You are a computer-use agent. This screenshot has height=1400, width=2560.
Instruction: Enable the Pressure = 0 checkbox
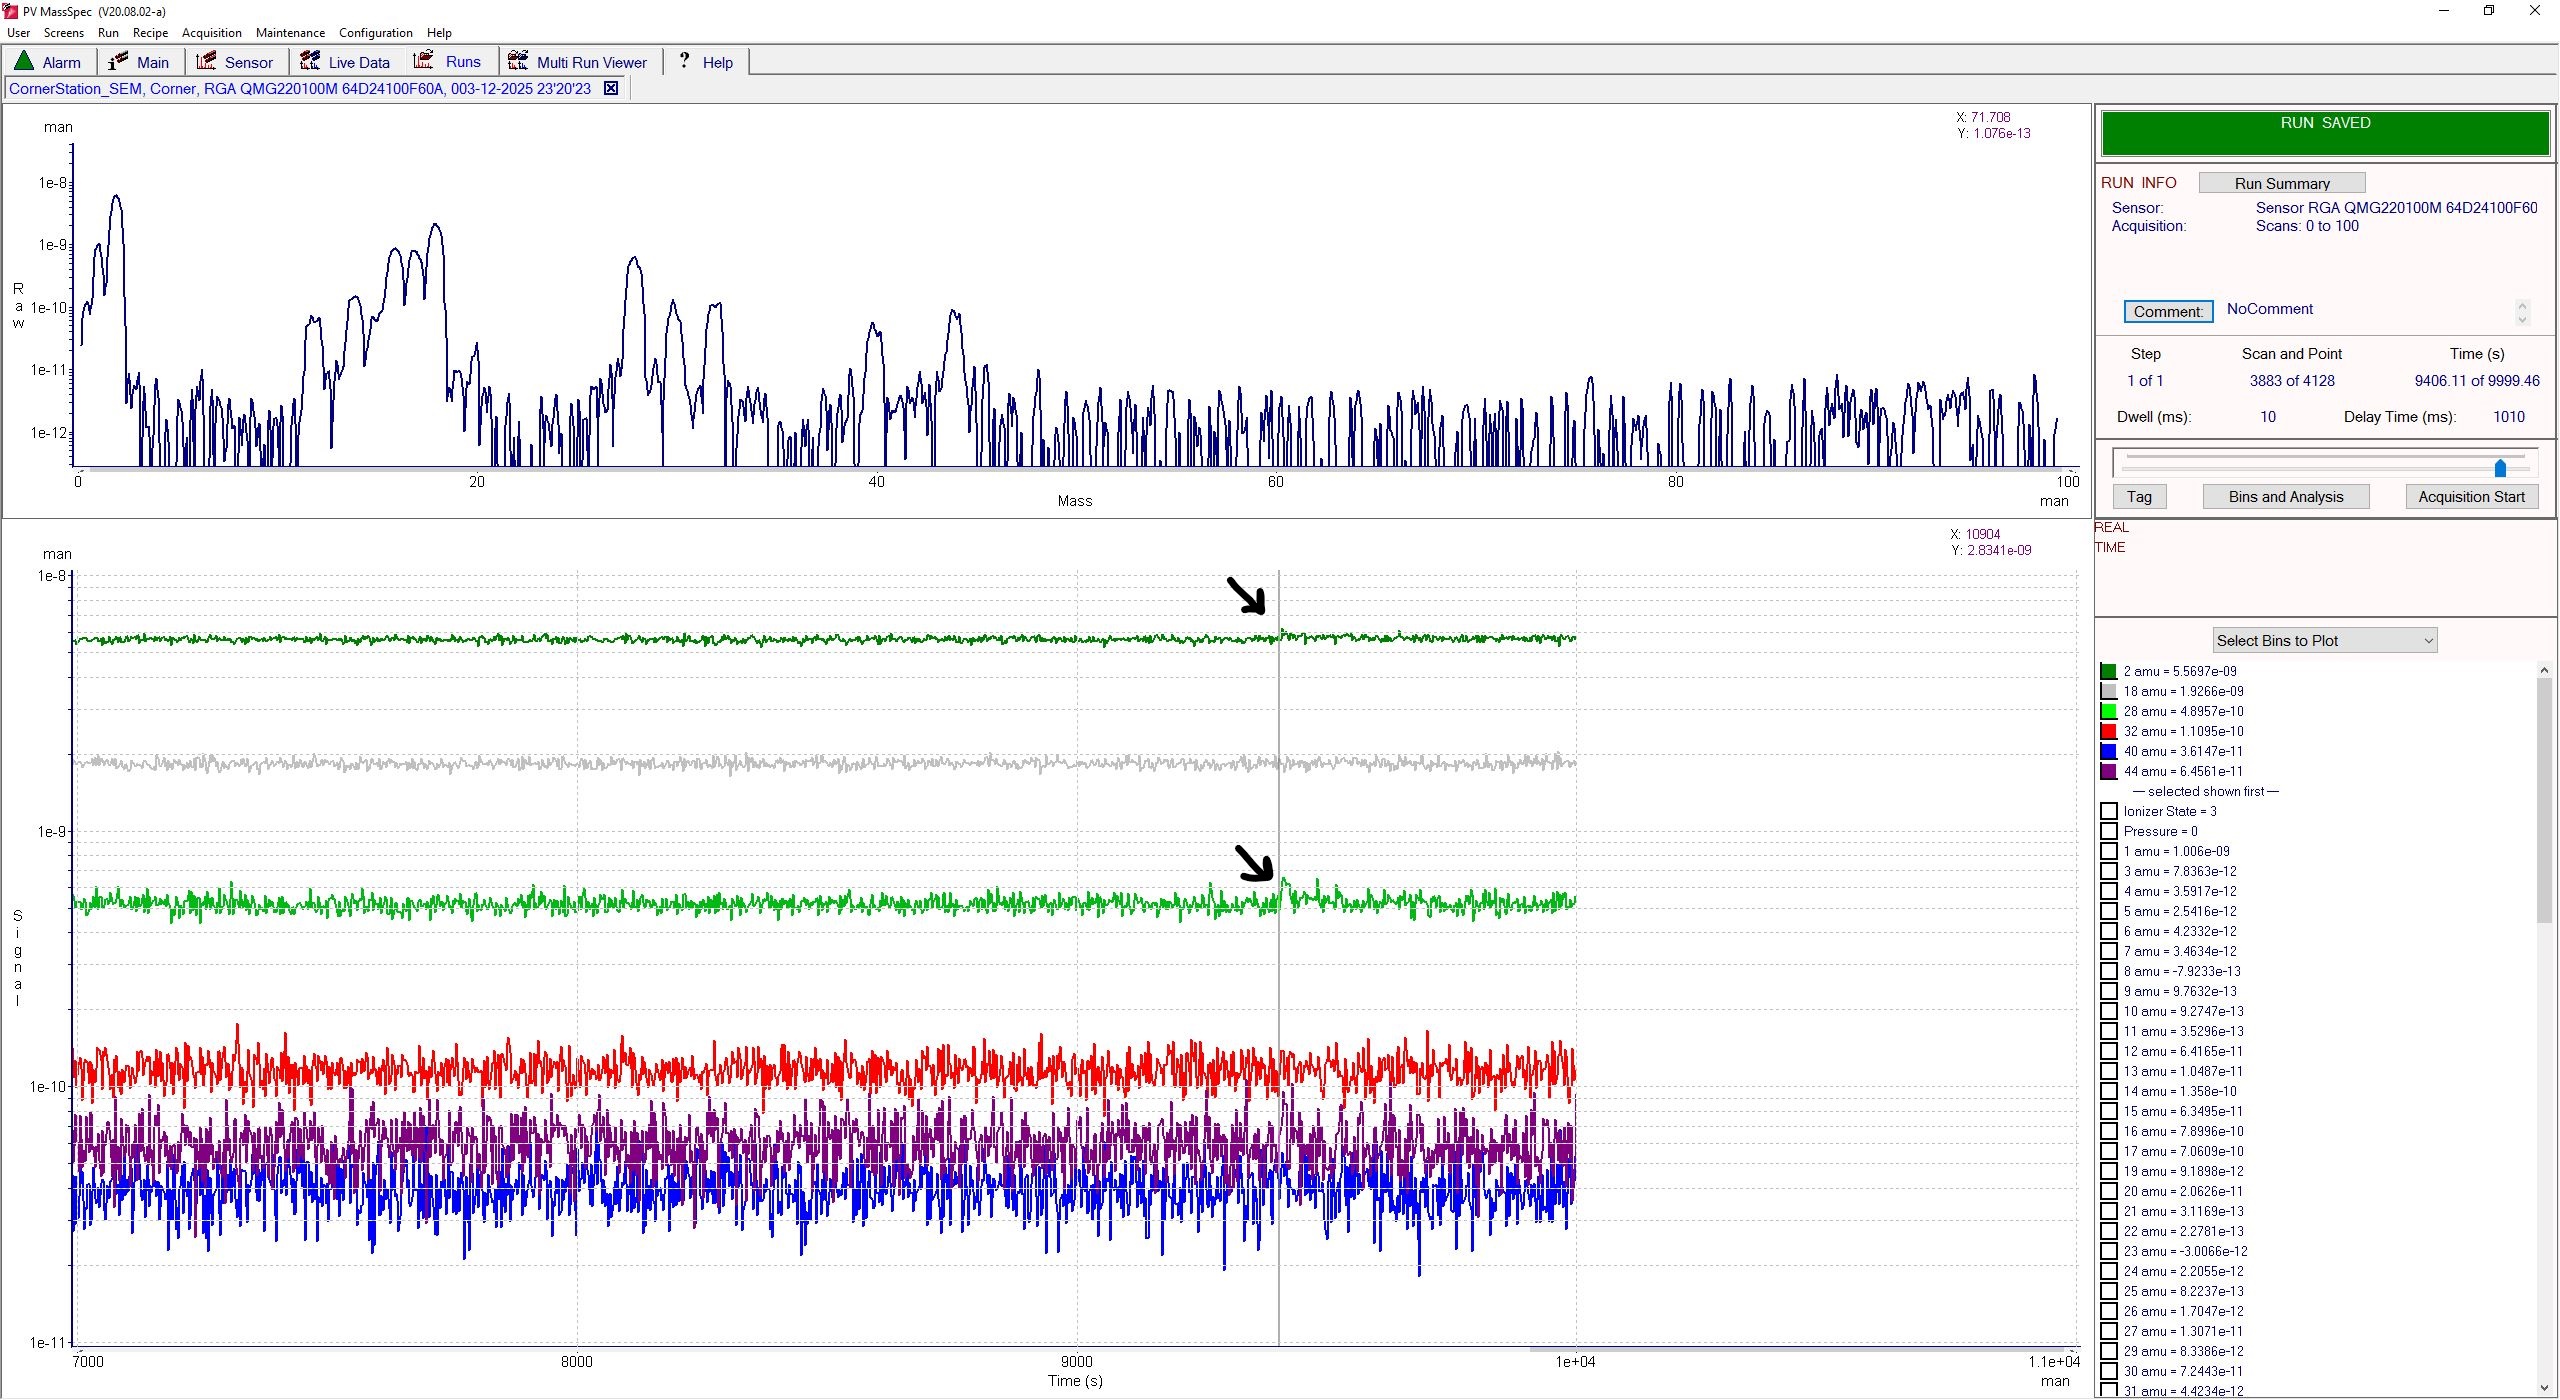[2109, 831]
